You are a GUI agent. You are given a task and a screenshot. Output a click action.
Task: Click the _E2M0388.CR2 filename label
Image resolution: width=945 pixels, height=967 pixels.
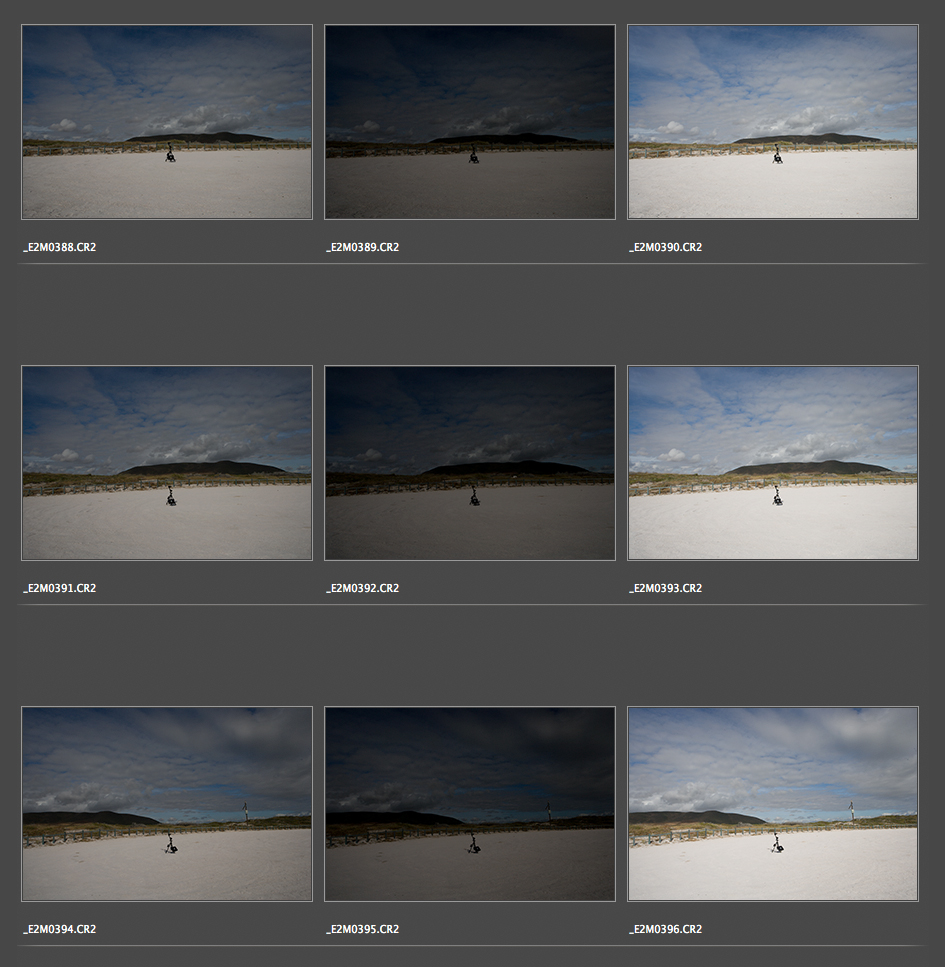click(x=60, y=247)
